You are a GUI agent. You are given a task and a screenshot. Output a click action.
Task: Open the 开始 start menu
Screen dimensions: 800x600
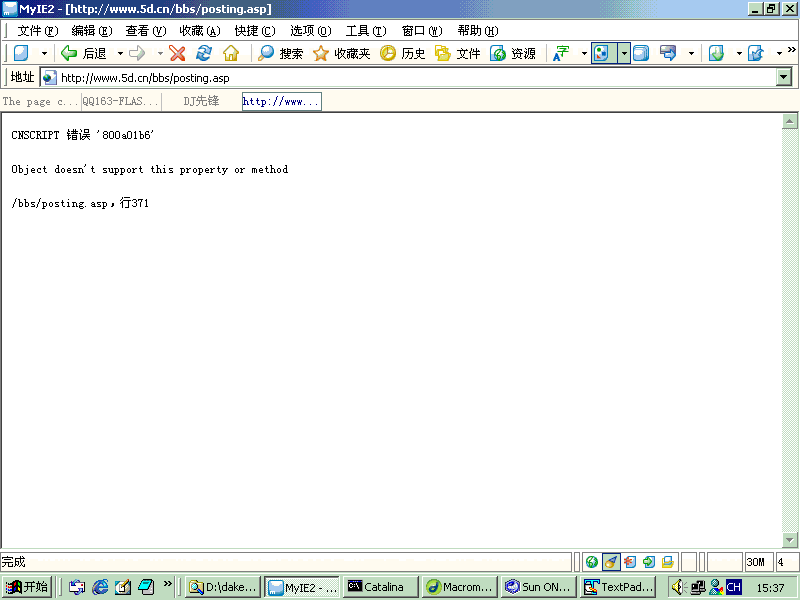coord(27,587)
